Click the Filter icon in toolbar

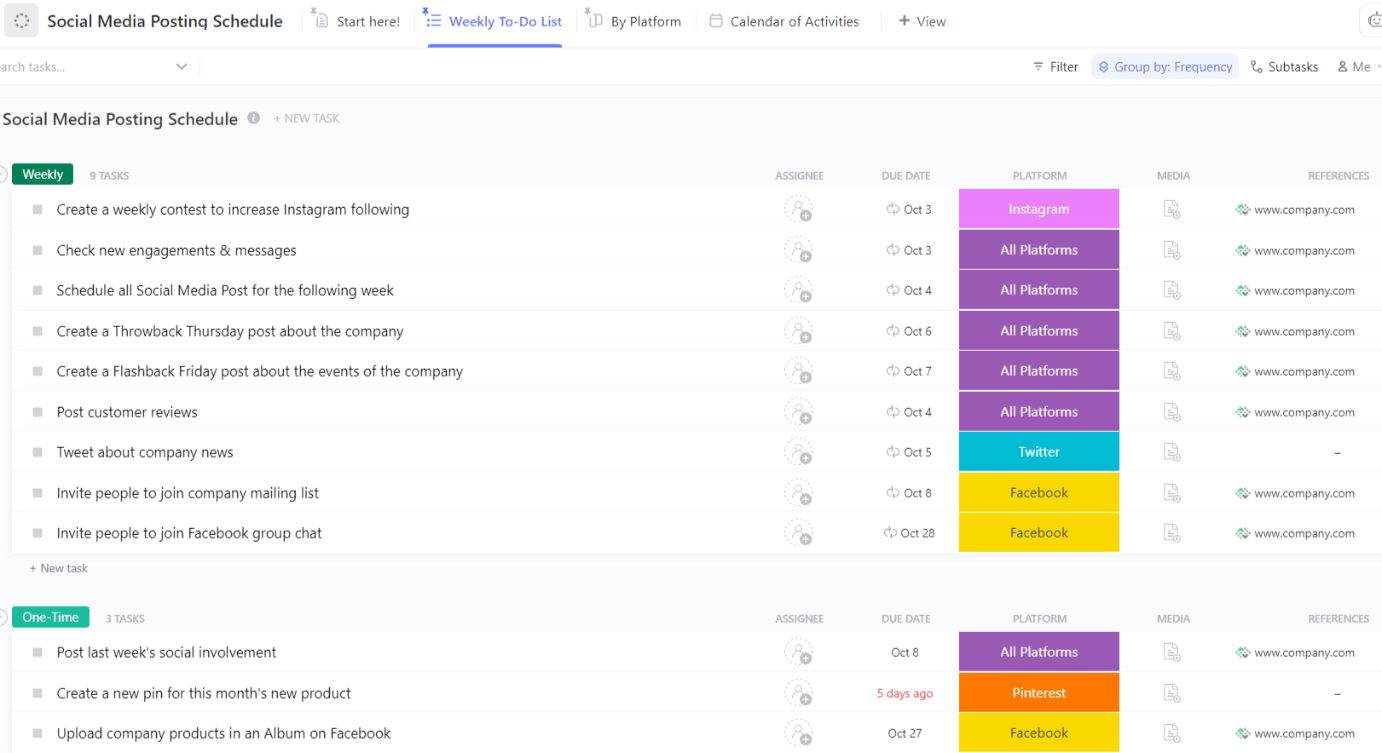(x=1038, y=67)
